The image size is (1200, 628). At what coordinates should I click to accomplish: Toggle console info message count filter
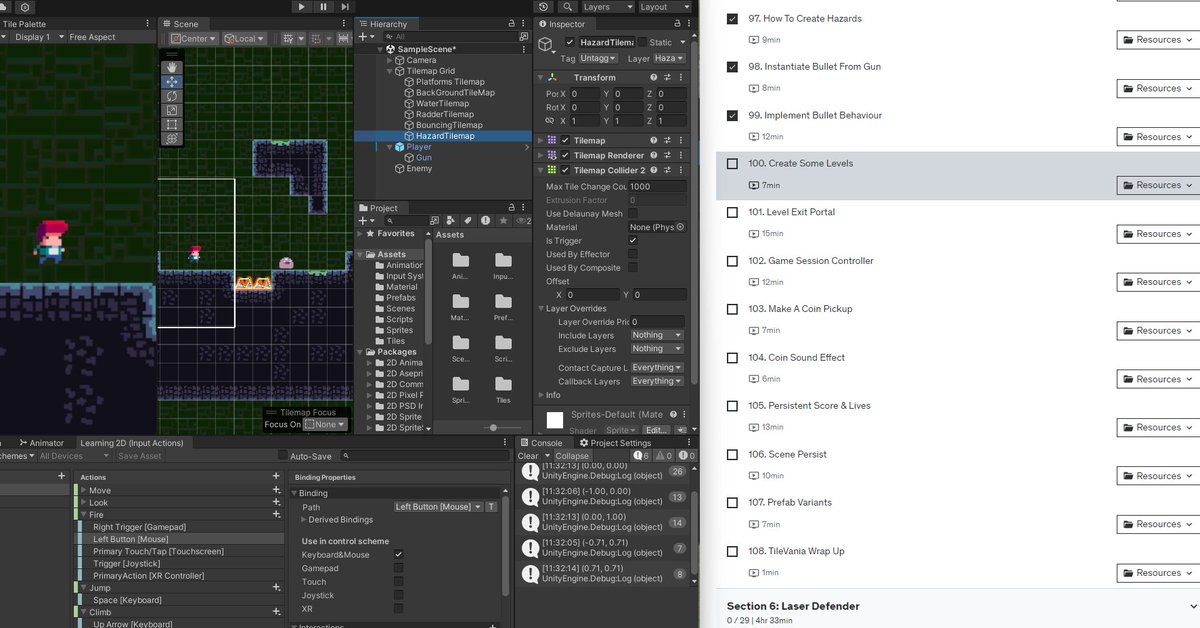coord(642,456)
